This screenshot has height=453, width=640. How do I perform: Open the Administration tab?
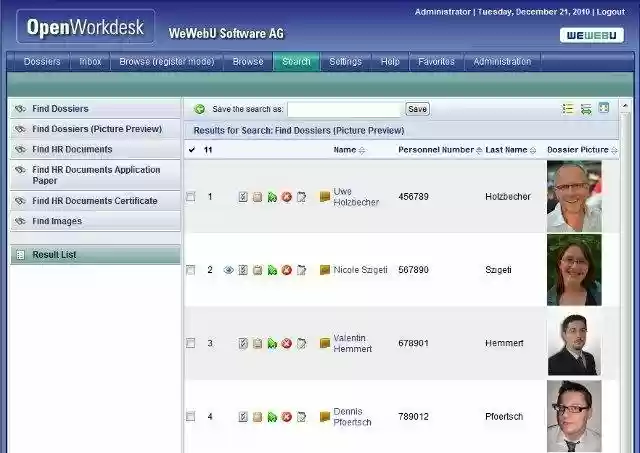[502, 62]
